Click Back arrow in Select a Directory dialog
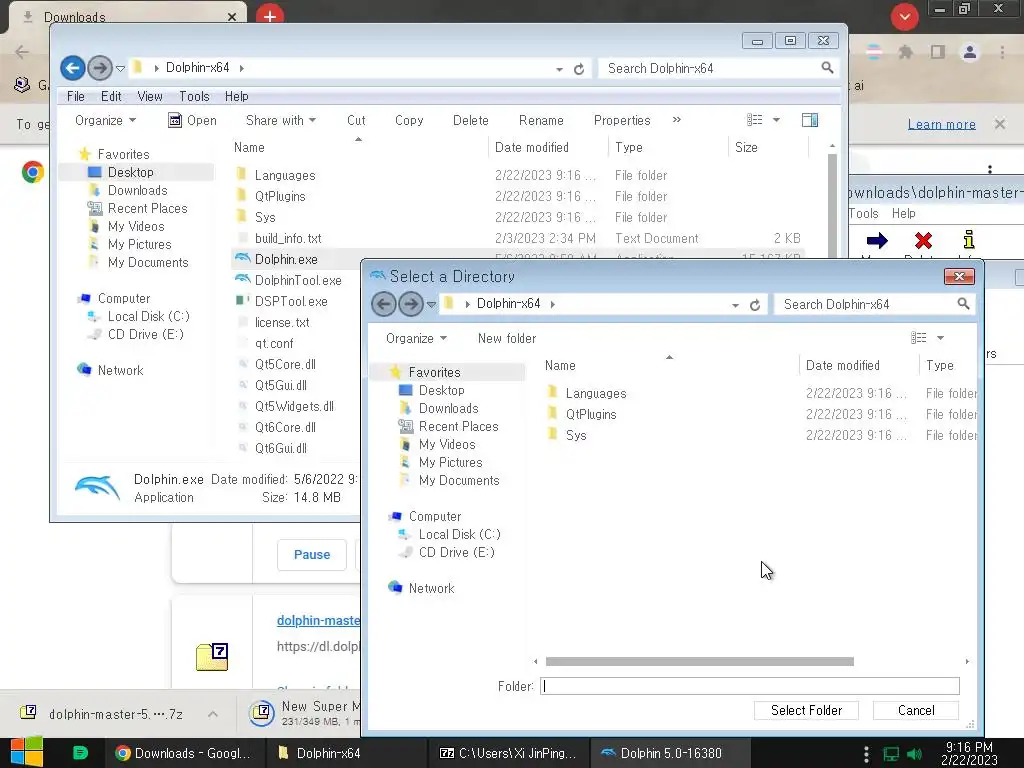Screen dimensions: 1024x768 coord(383,304)
